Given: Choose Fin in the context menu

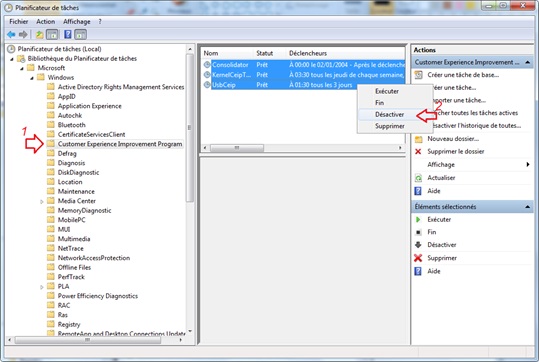Looking at the screenshot, I should click(x=395, y=102).
